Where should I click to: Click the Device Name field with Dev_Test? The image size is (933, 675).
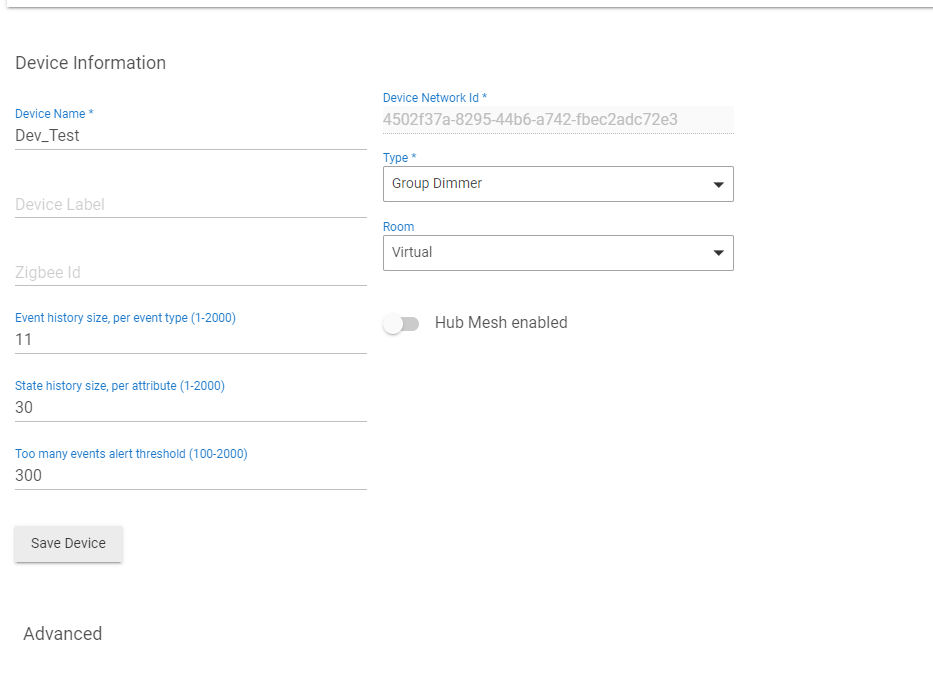(x=190, y=136)
